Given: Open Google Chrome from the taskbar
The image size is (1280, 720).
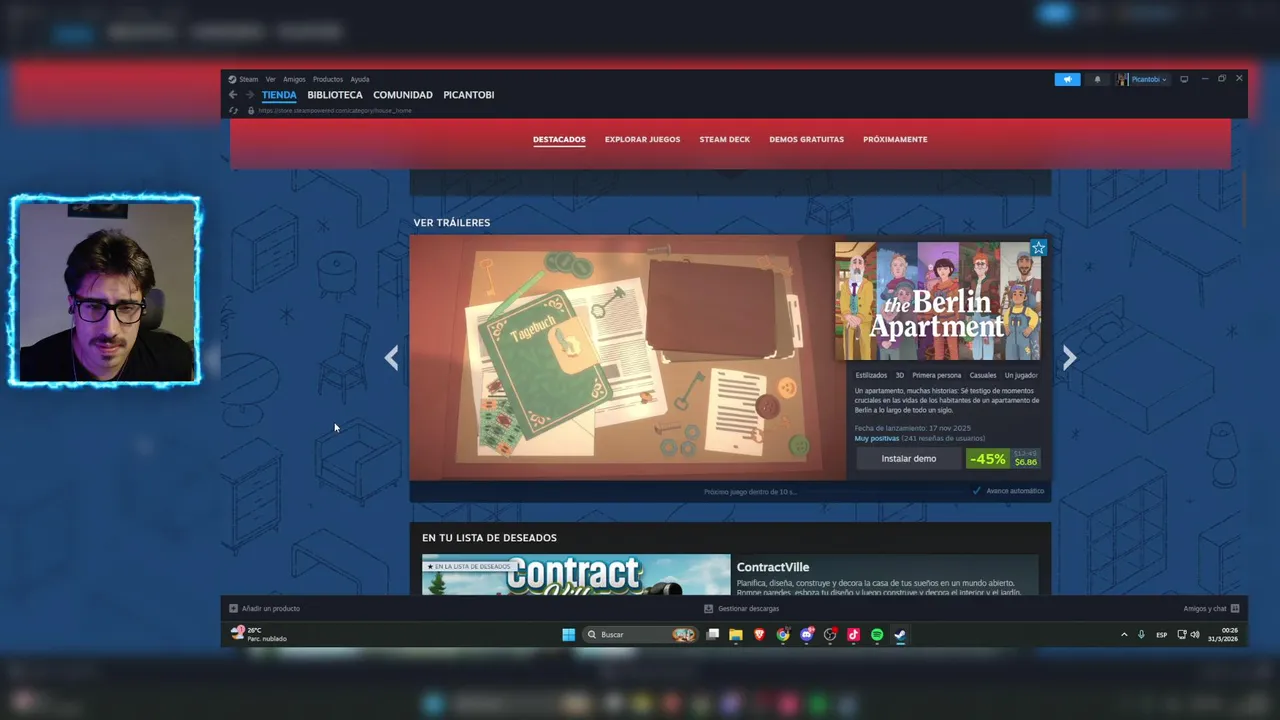Looking at the screenshot, I should [783, 634].
